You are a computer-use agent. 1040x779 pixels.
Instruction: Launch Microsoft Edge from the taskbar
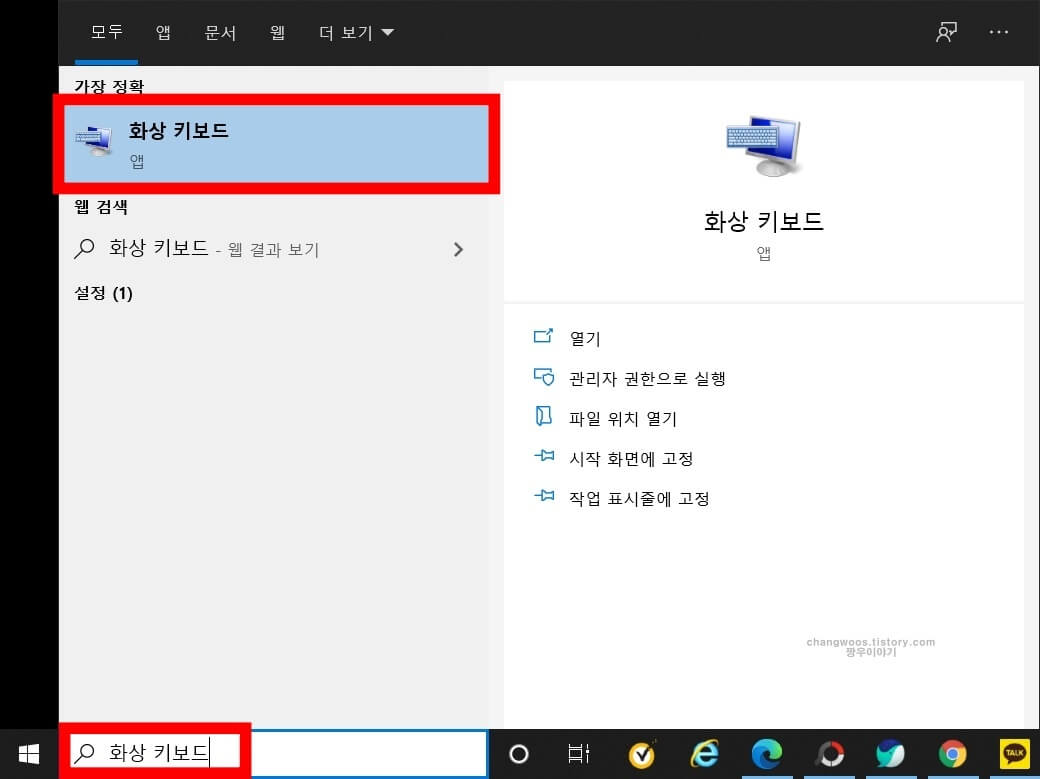[x=766, y=753]
